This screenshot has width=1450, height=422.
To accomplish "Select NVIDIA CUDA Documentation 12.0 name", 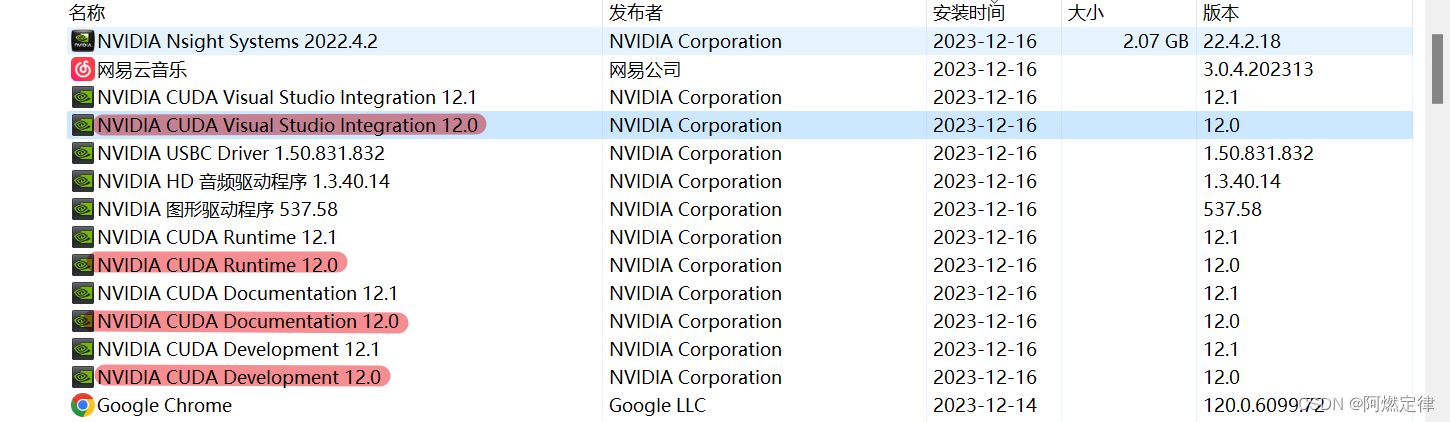I will coord(248,321).
